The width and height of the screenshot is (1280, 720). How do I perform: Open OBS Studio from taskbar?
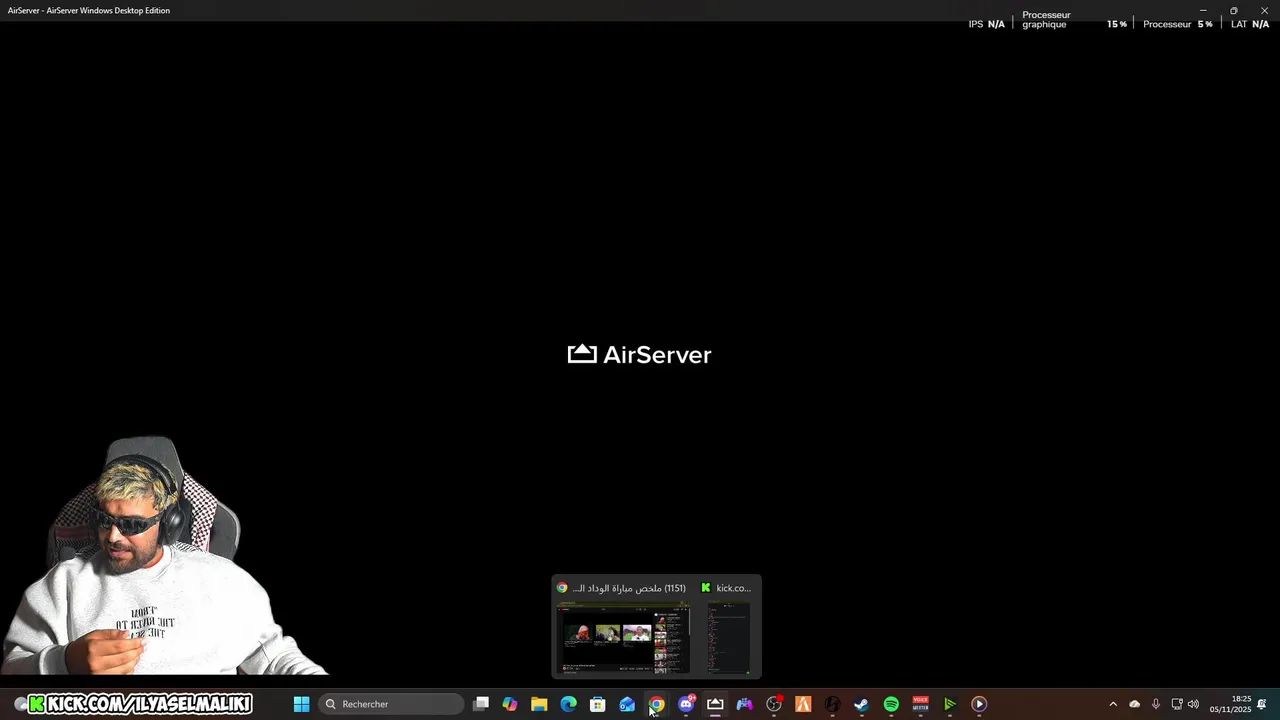click(774, 704)
